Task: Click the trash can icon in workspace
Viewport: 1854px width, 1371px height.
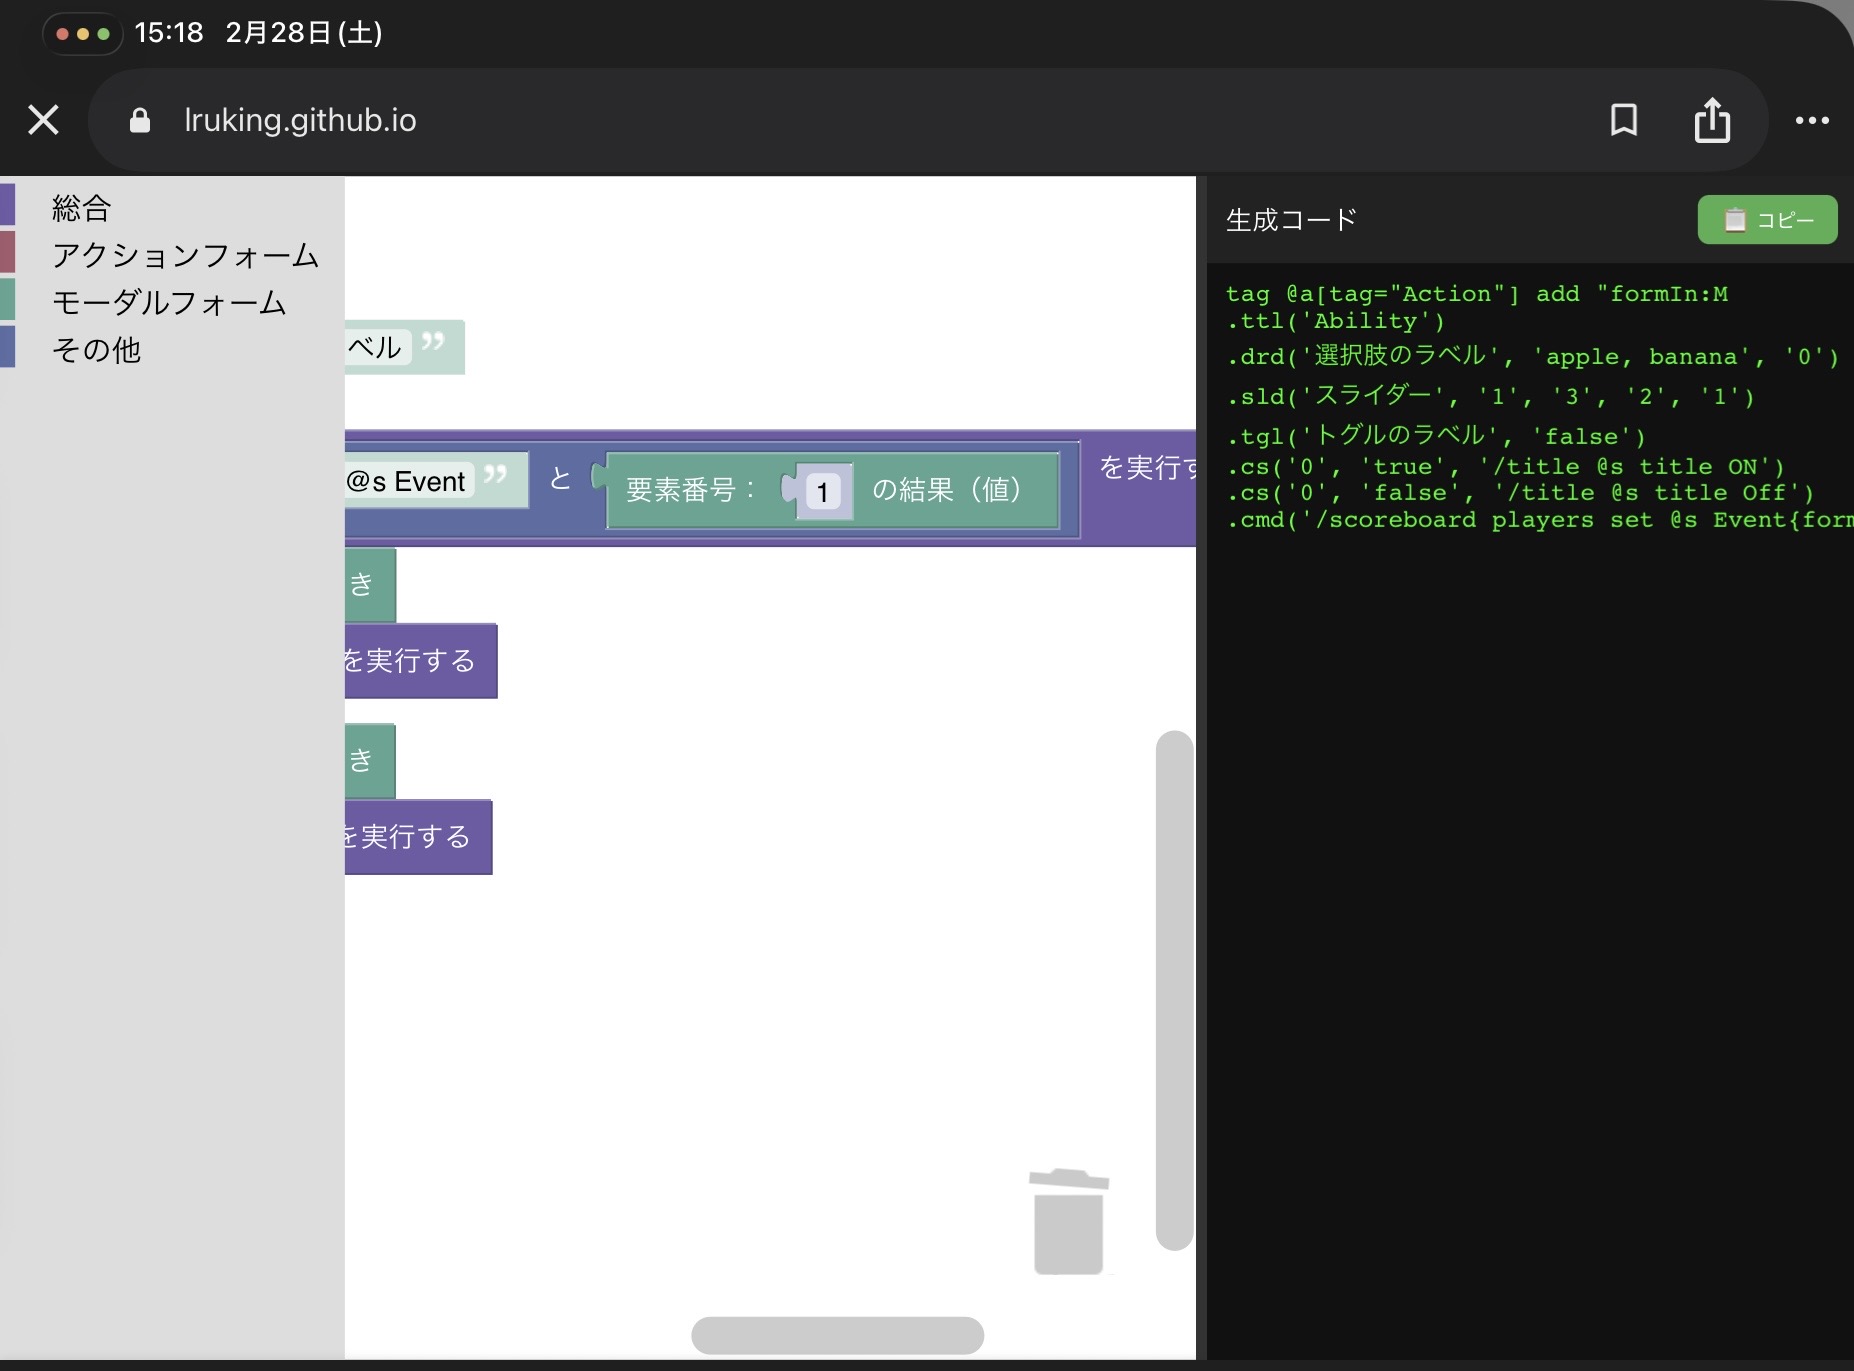Action: 1068,1222
